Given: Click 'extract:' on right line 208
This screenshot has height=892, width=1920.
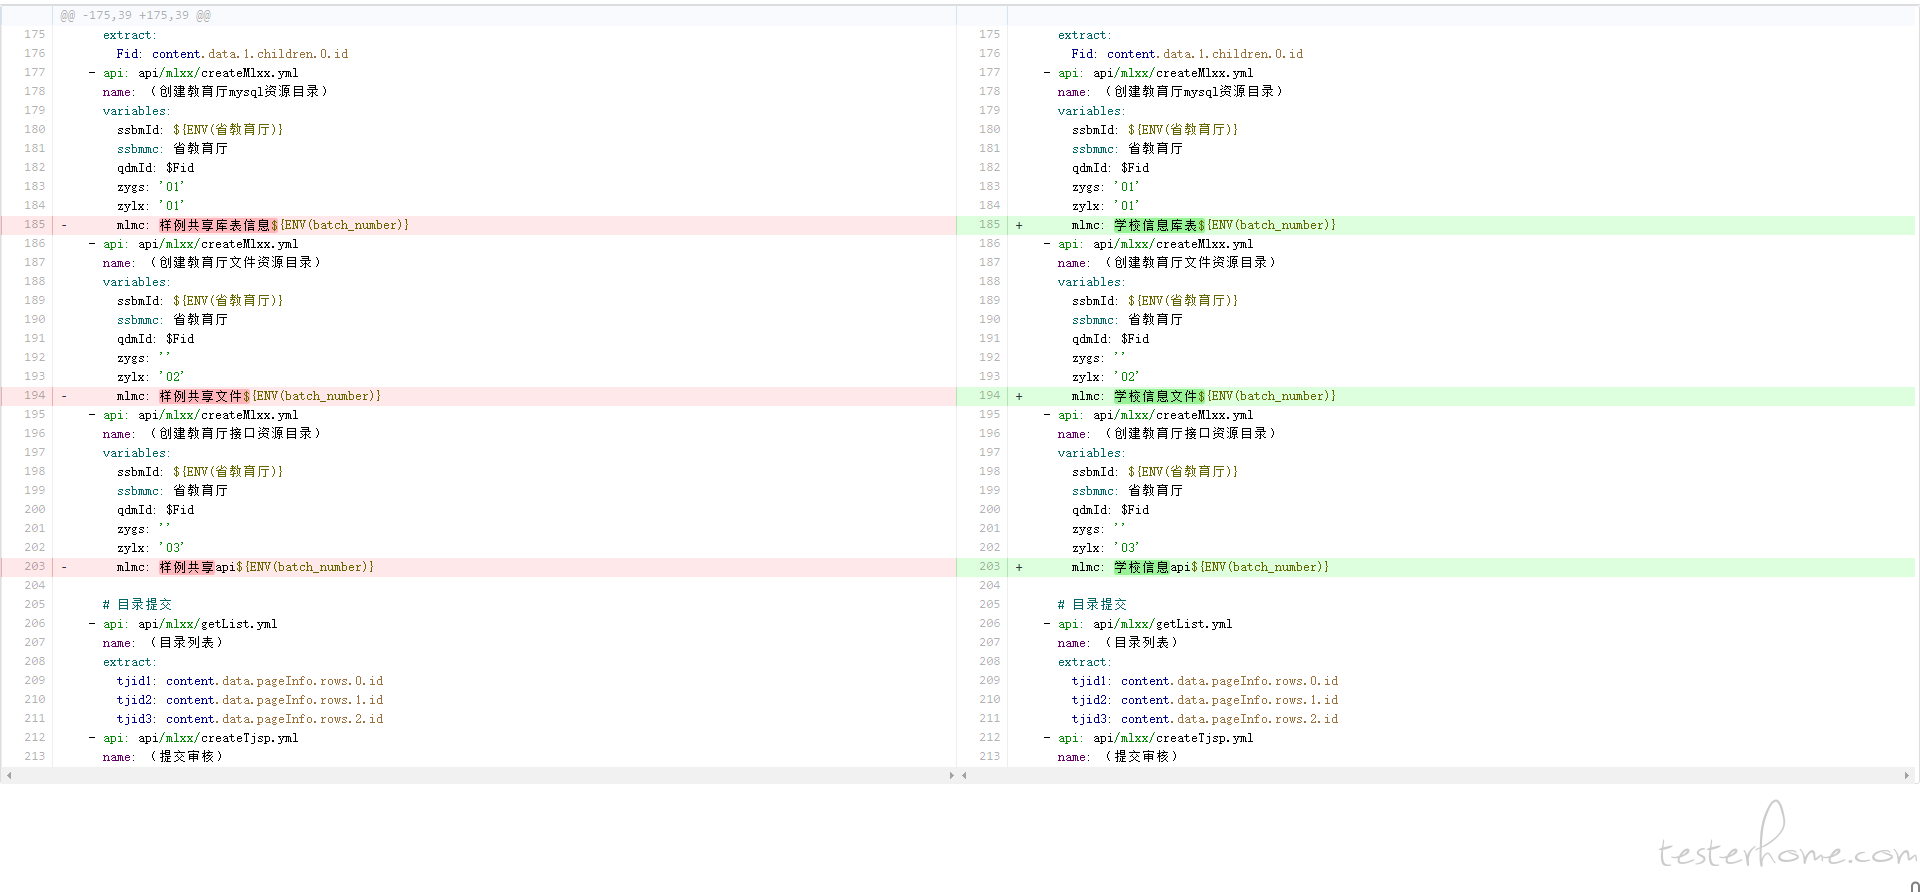Looking at the screenshot, I should [1084, 662].
